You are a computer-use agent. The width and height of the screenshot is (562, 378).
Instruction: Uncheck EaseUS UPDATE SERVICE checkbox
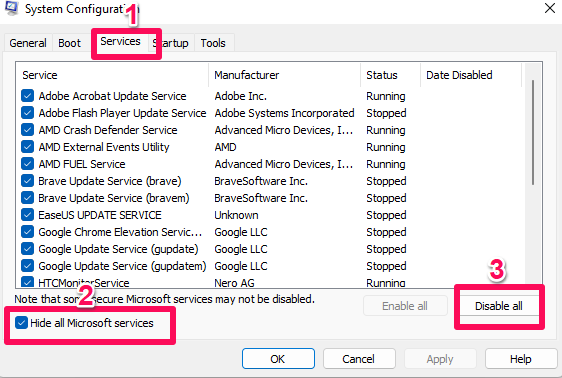(28, 215)
